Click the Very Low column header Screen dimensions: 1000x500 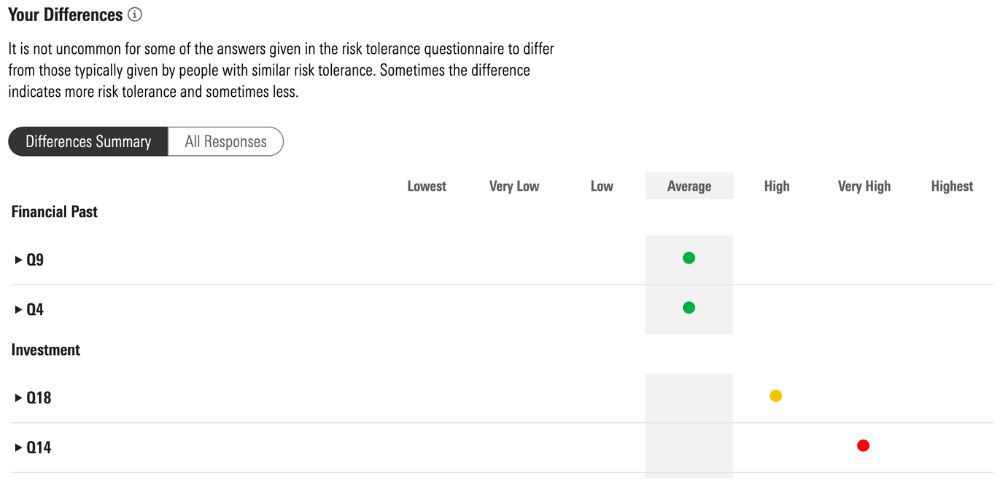[514, 186]
